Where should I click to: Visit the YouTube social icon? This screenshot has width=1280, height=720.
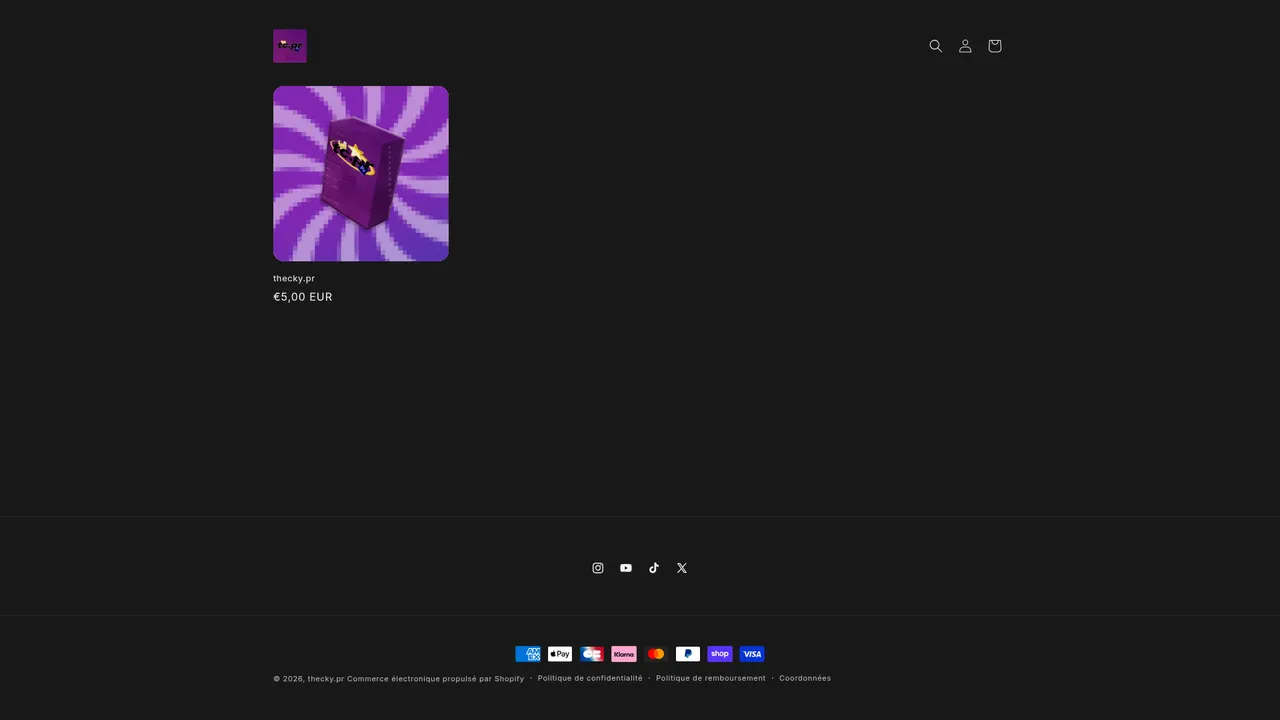point(626,568)
